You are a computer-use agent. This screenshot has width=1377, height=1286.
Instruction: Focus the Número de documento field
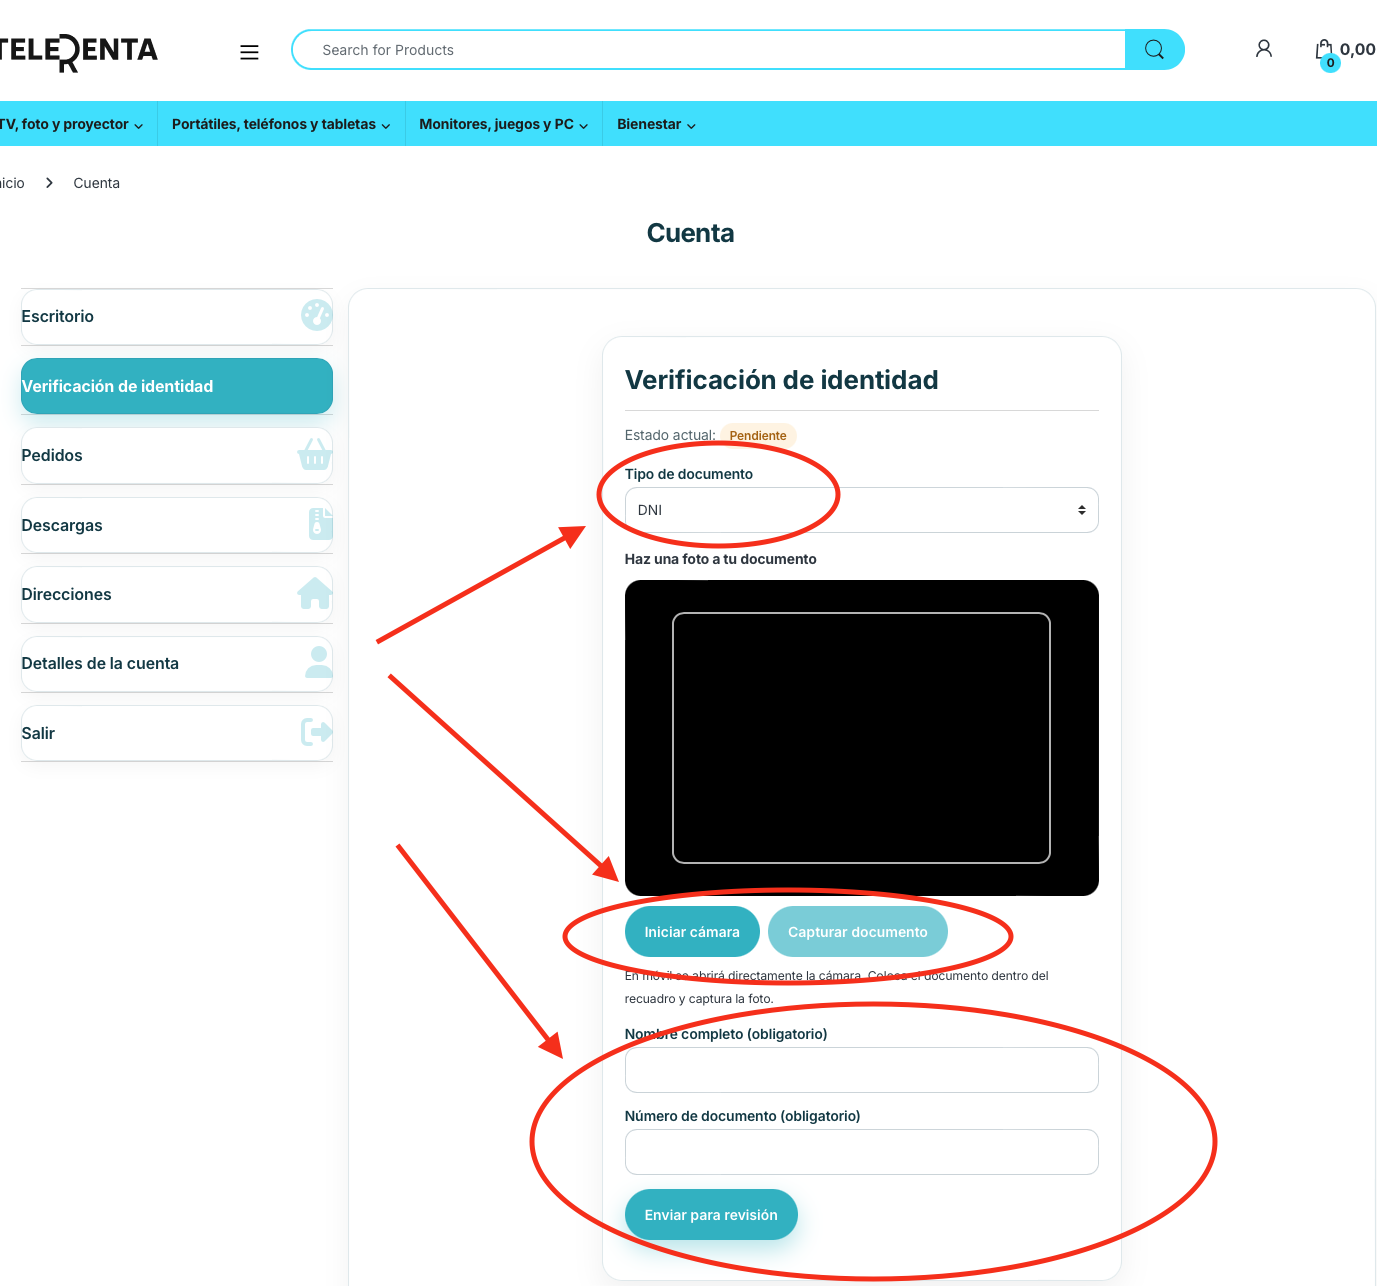[861, 1152]
